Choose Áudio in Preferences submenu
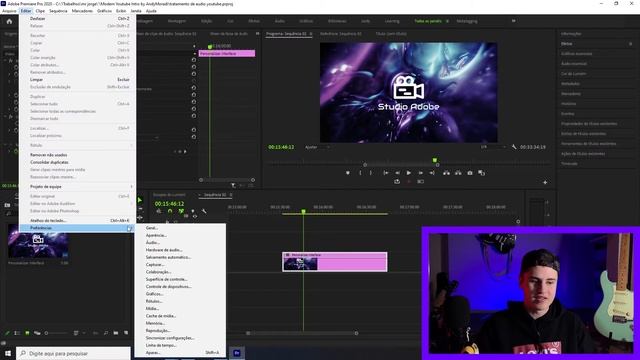Image resolution: width=640 pixels, height=360 pixels. [180, 242]
